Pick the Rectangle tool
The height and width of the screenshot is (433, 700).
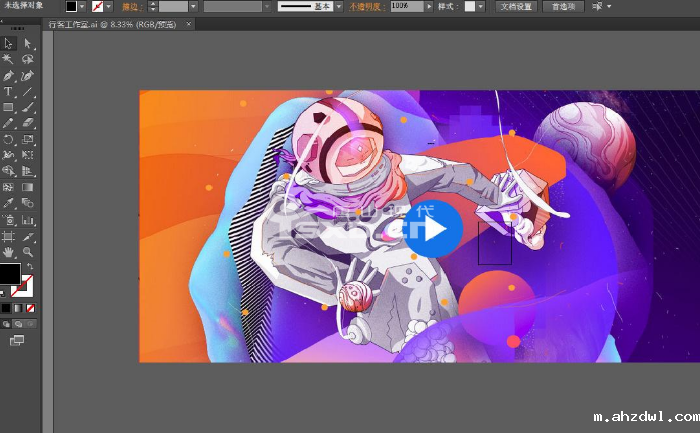point(8,107)
